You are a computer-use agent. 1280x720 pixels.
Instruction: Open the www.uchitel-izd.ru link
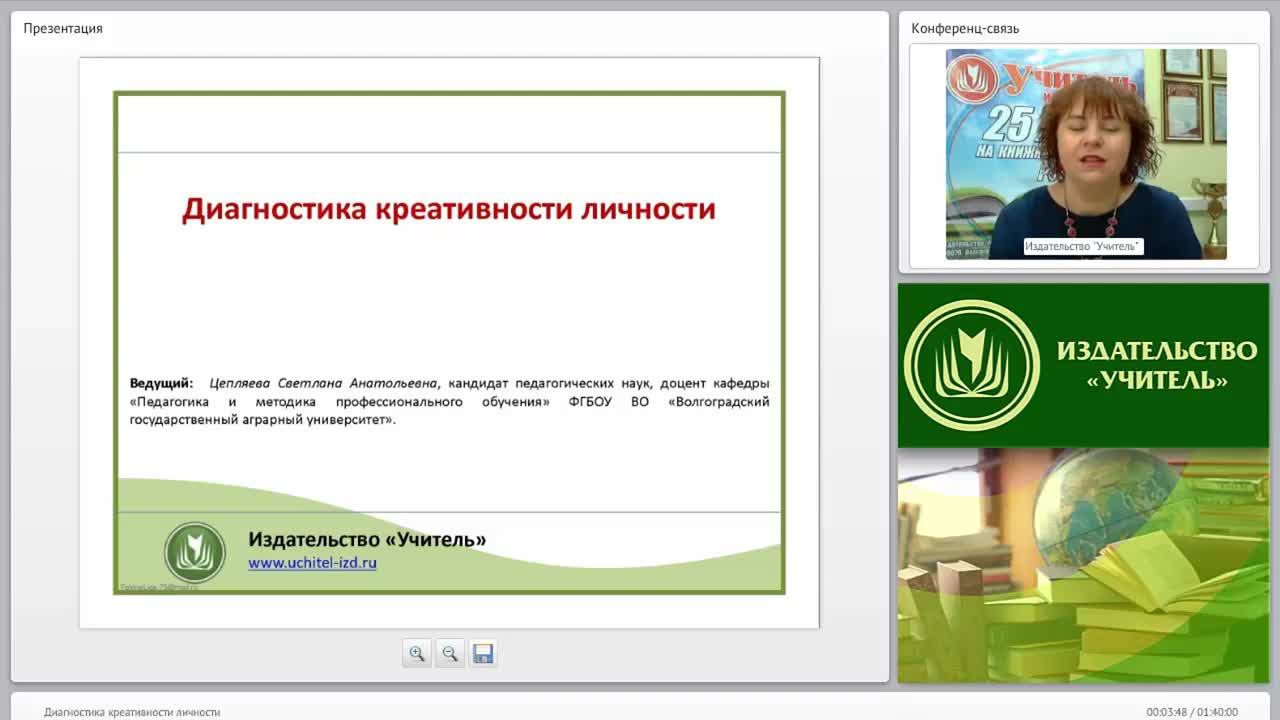click(x=312, y=563)
